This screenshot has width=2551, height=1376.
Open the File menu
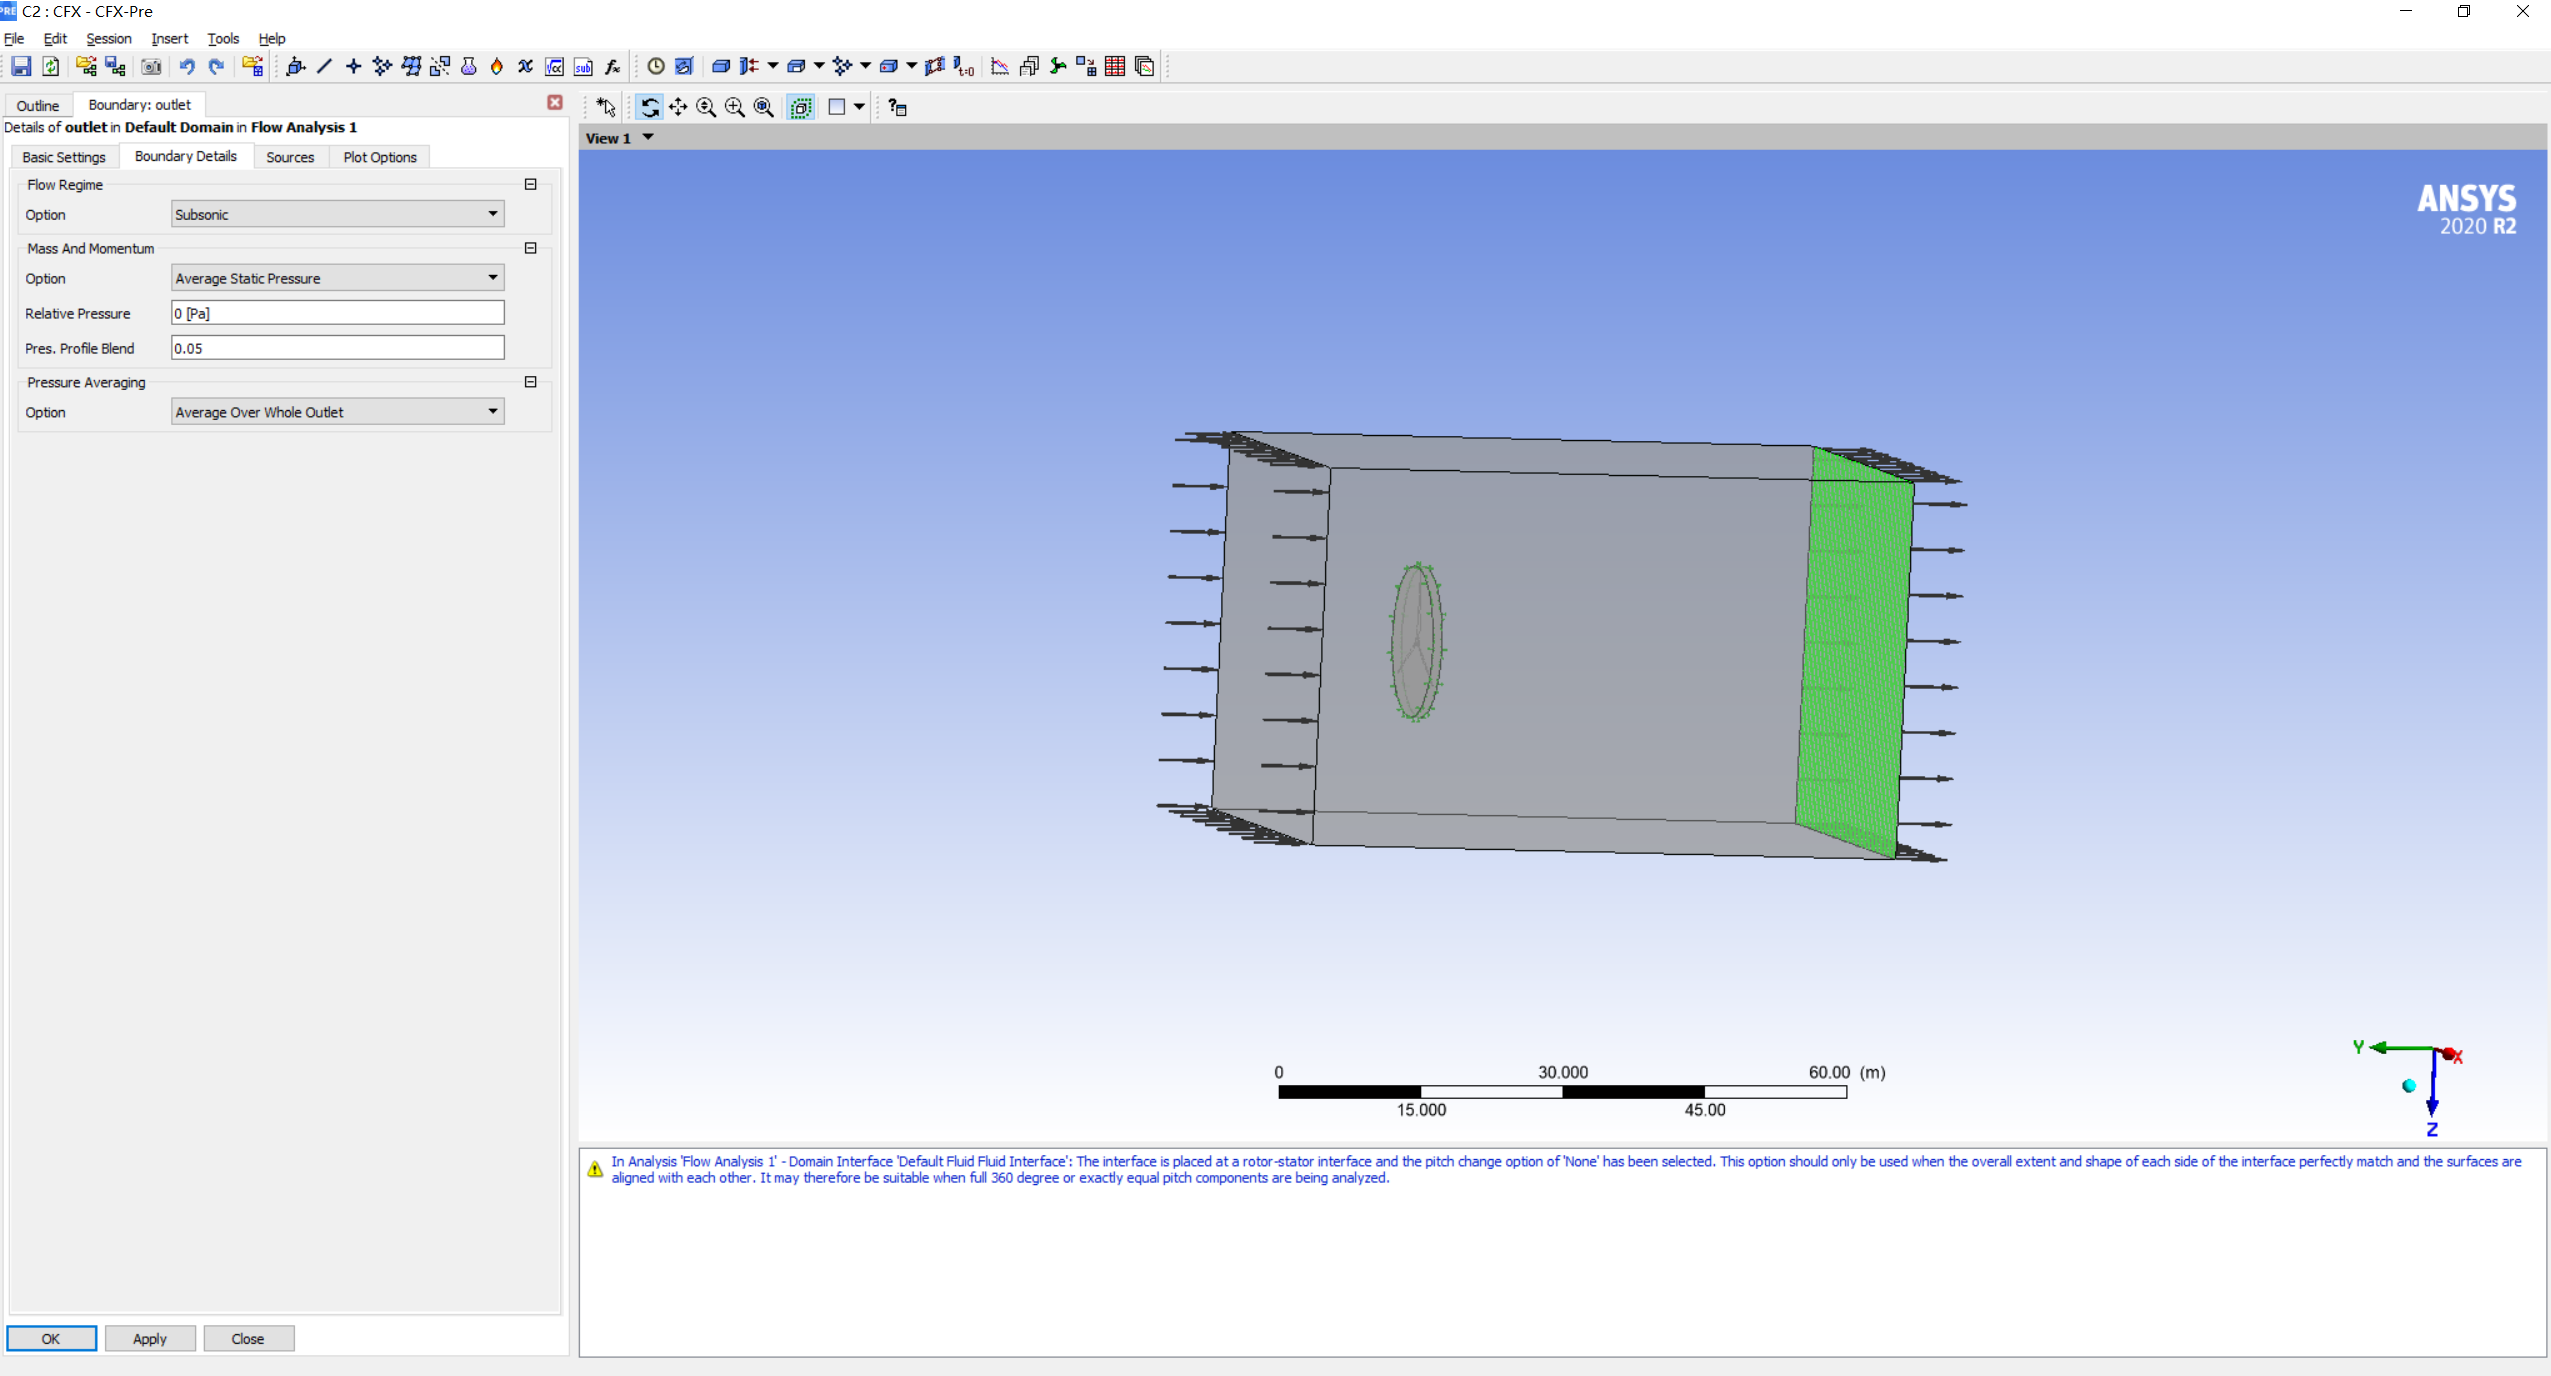[14, 38]
